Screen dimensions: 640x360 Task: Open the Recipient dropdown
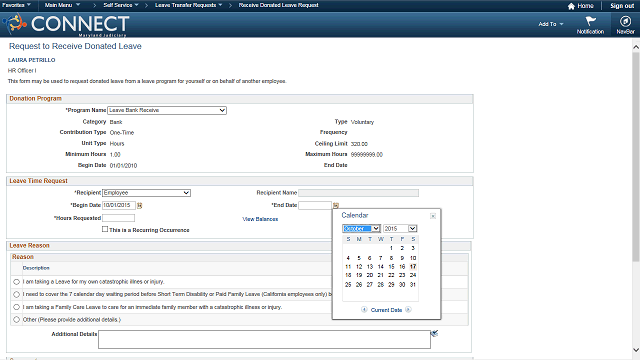point(146,193)
